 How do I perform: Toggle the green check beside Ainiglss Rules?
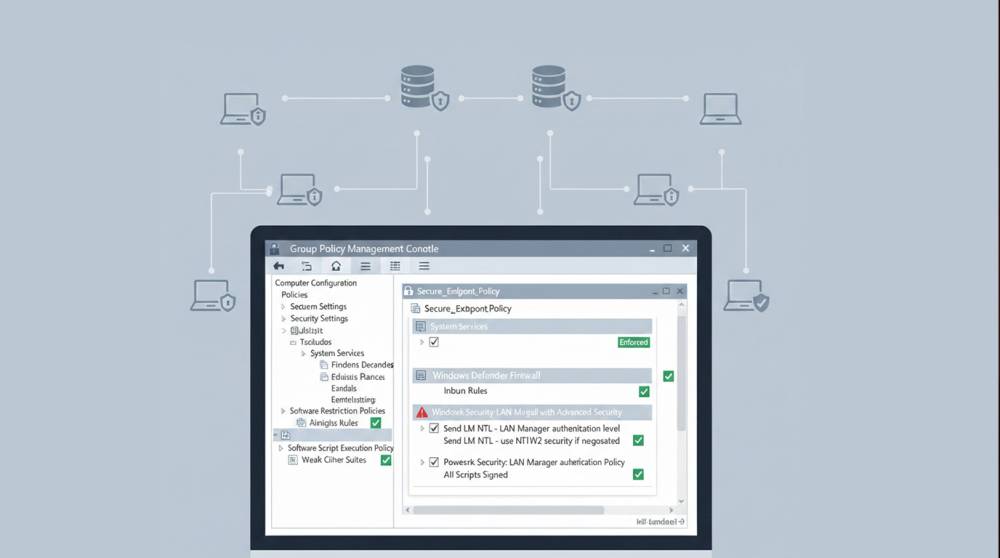click(376, 423)
